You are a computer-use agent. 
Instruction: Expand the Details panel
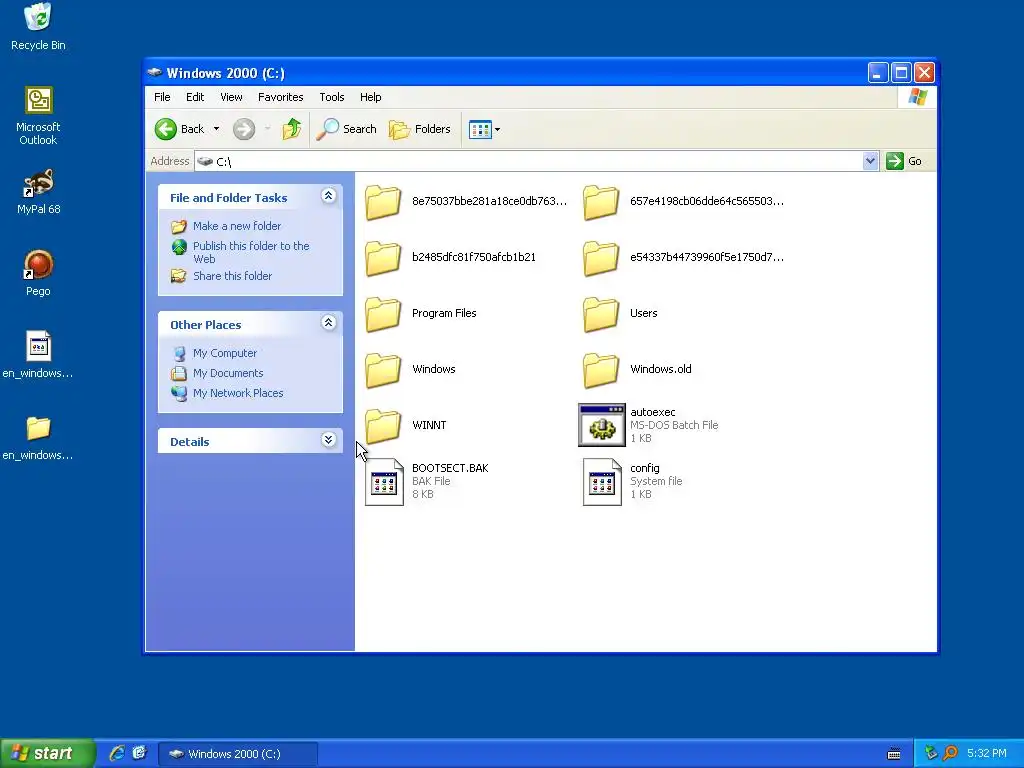328,440
